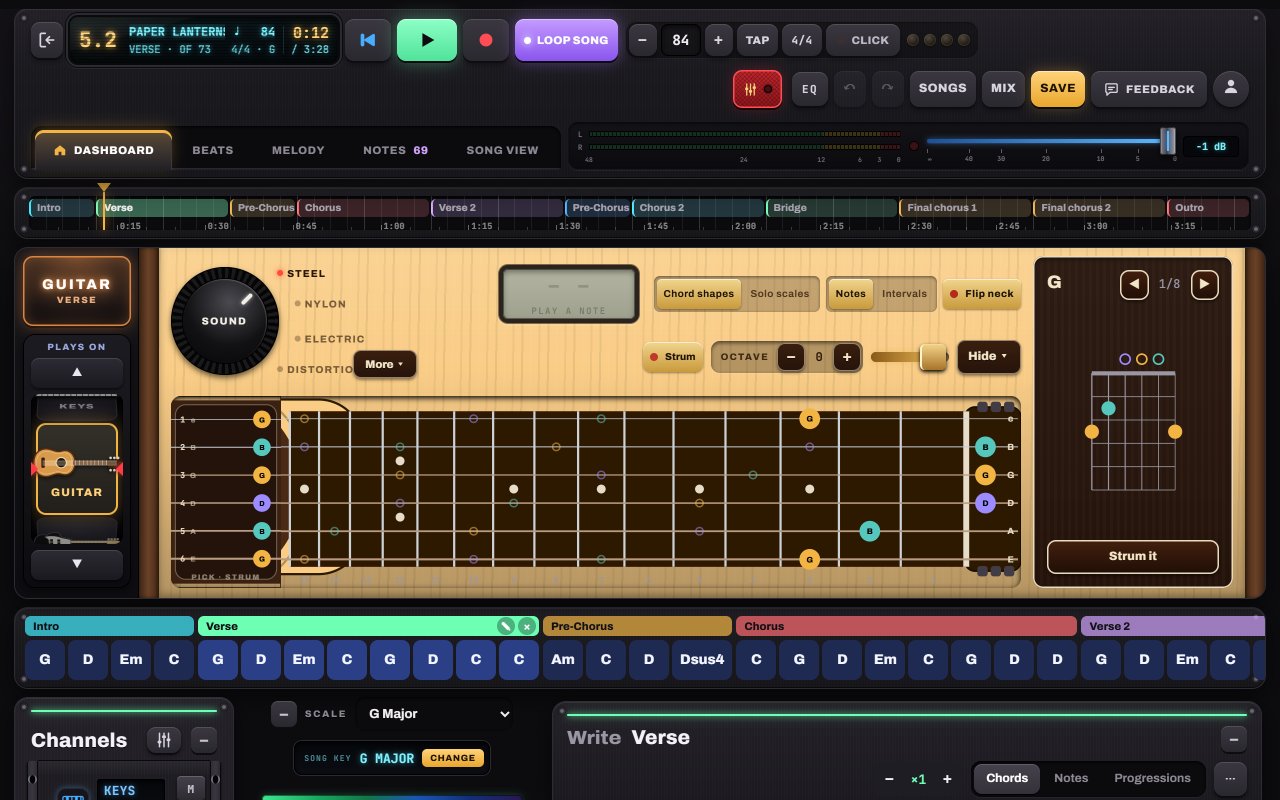Remove the Verse section with x icon
Image resolution: width=1280 pixels, height=800 pixels.
(527, 626)
